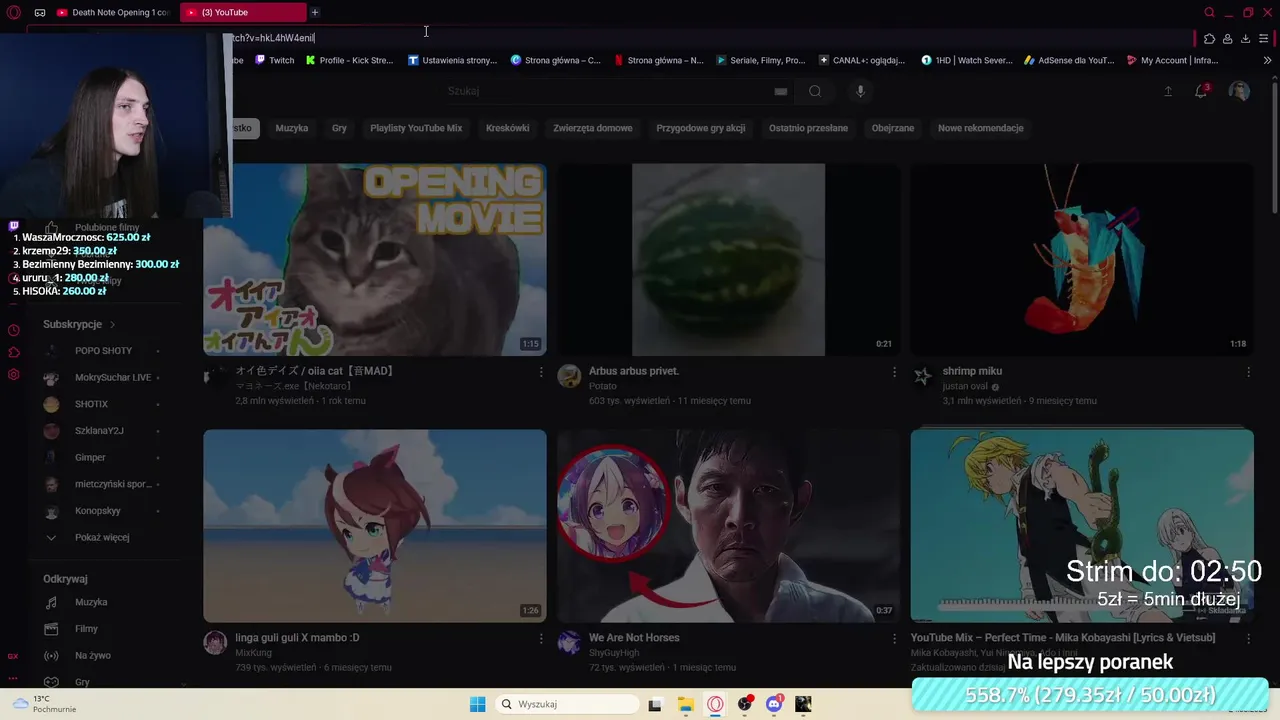Open Konopskyy channel in subscriptions
1280x720 pixels.
pos(100,511)
